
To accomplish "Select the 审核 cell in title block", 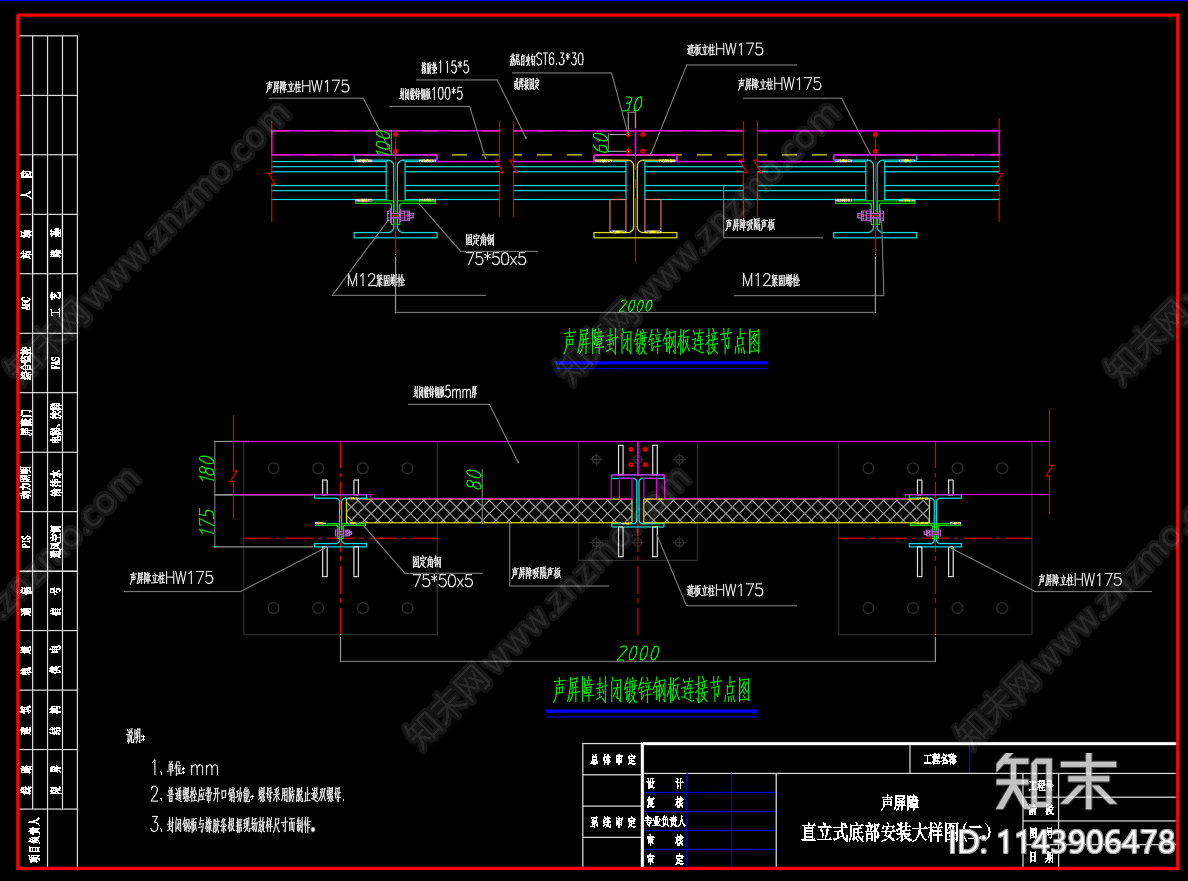I will pyautogui.click(x=664, y=840).
